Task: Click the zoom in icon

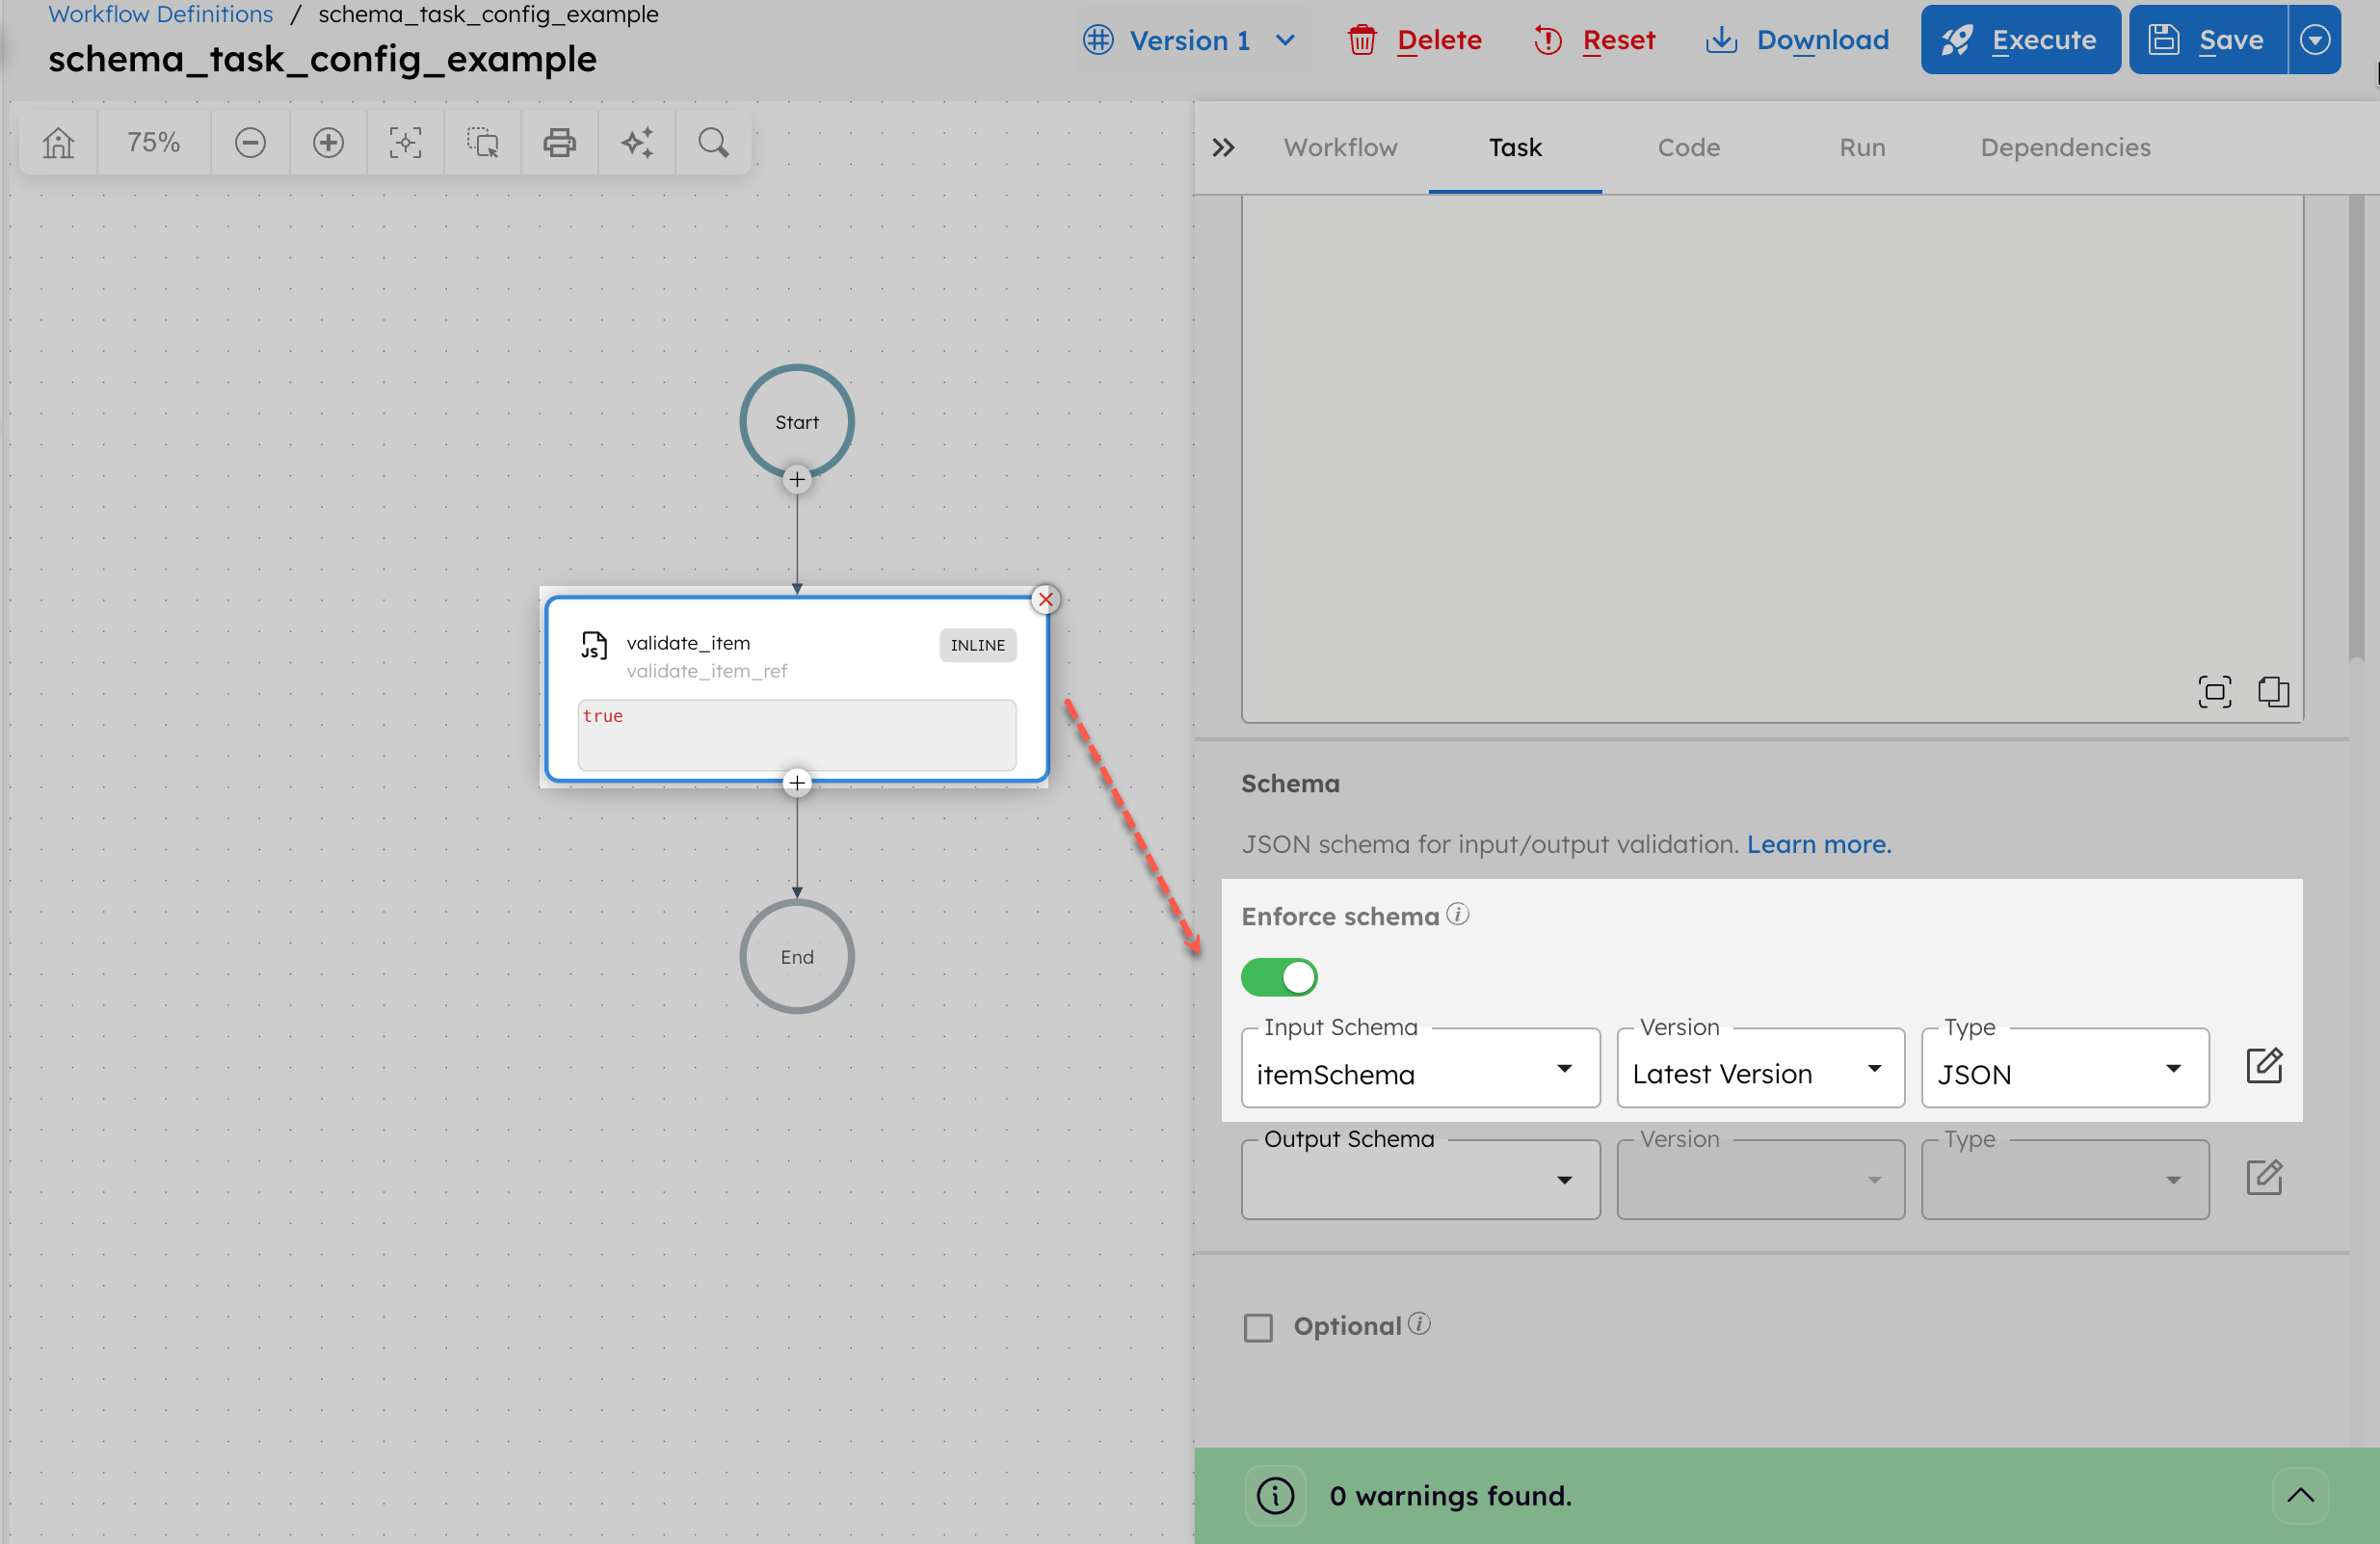Action: tap(327, 142)
